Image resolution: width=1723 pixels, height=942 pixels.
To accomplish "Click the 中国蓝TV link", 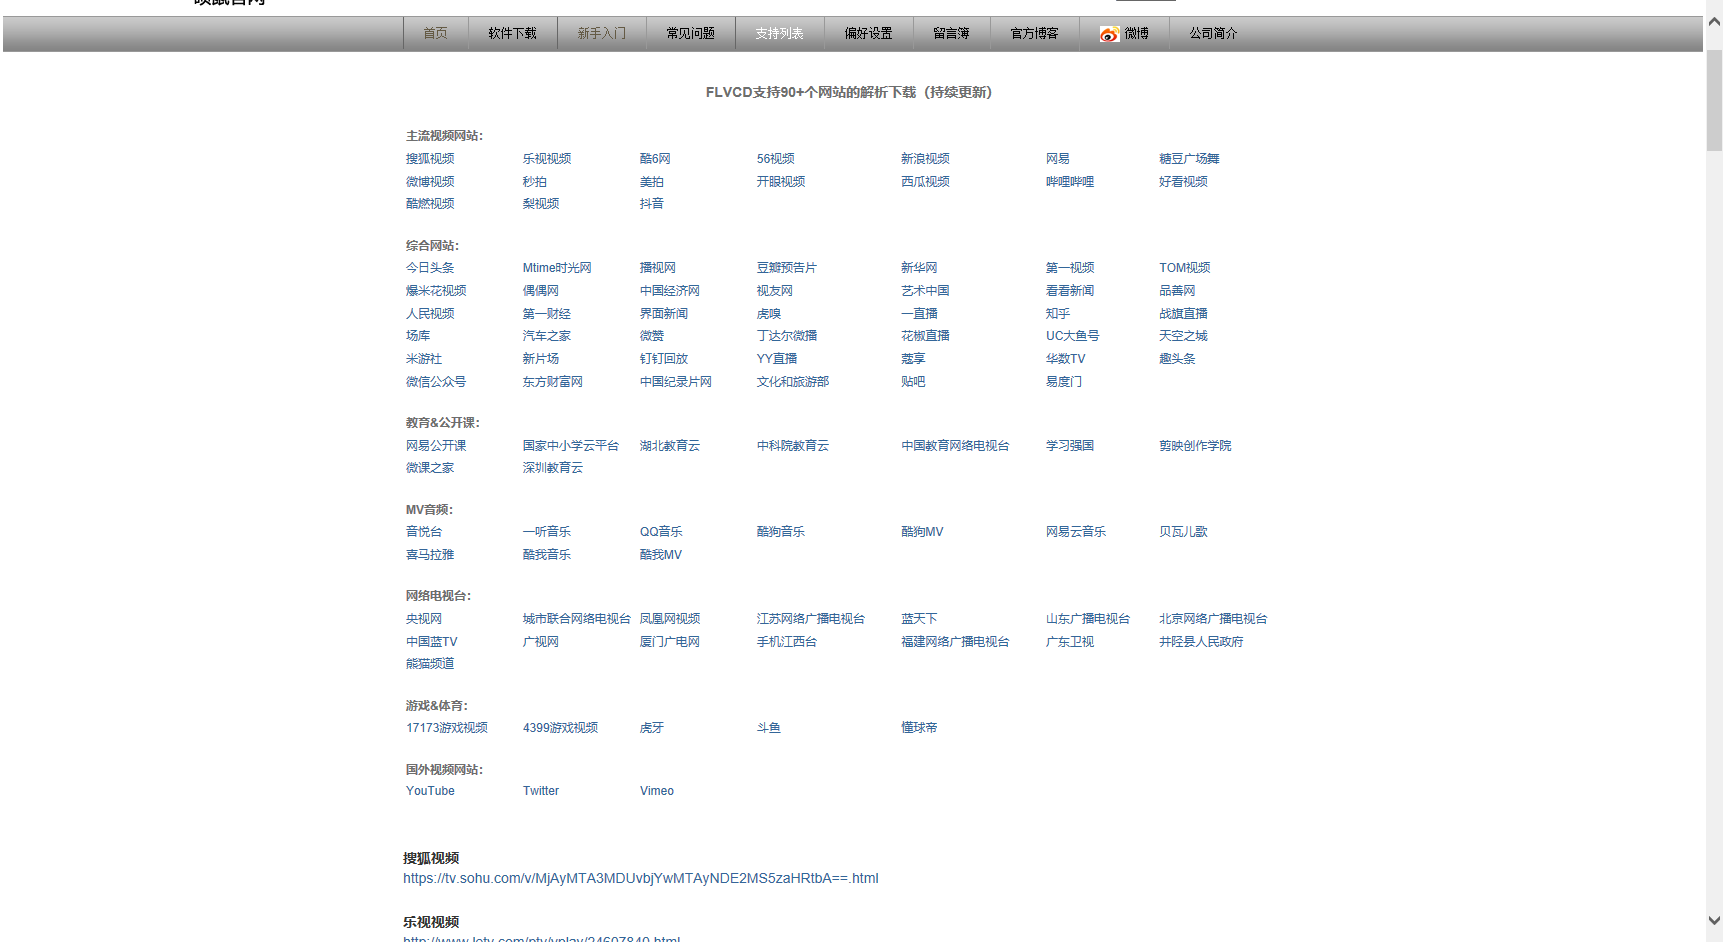I will pos(432,642).
